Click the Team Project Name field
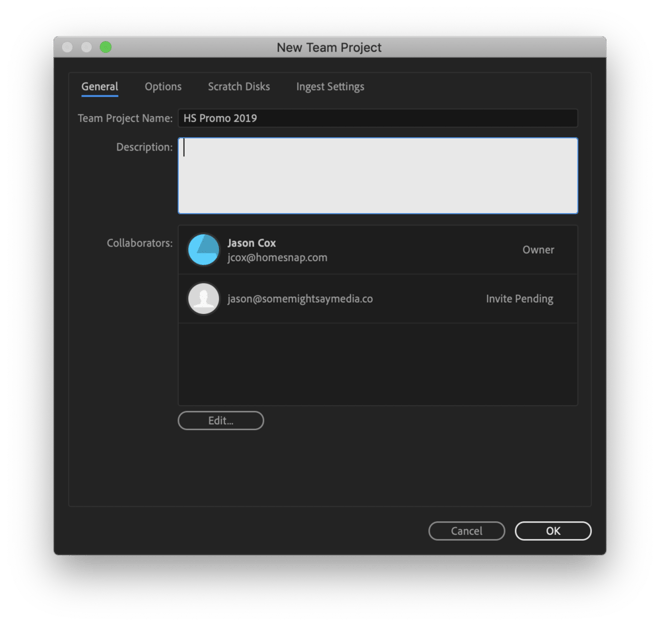The height and width of the screenshot is (626, 660). click(378, 118)
